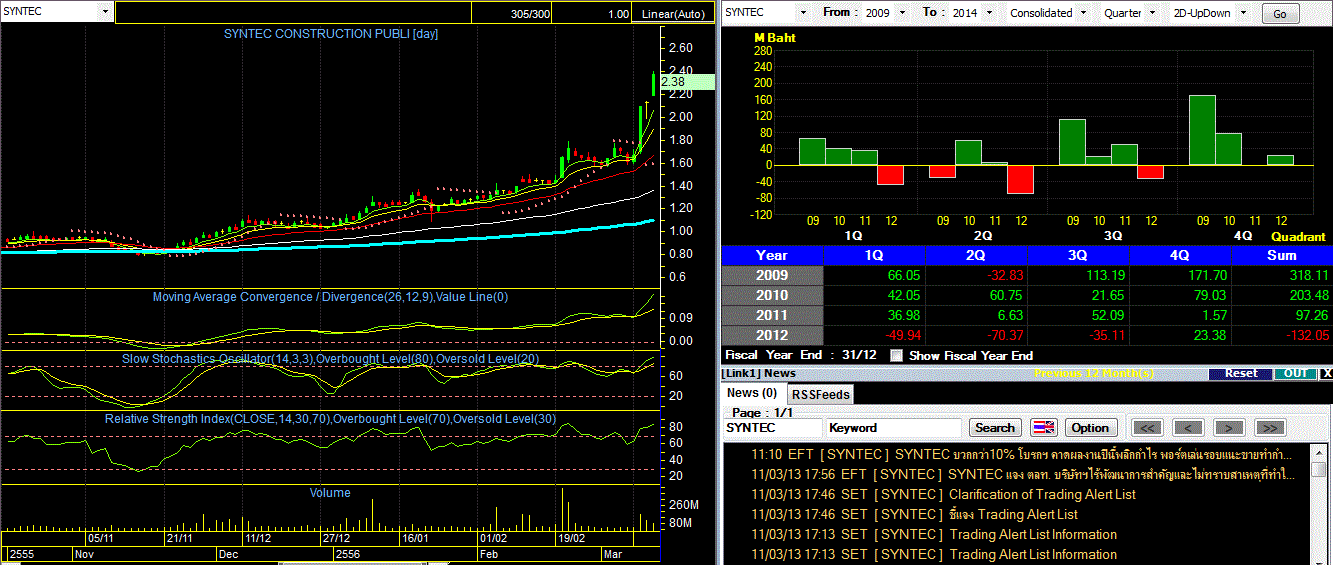Close the Link1 News panel with X
1333x565 pixels.
click(x=1326, y=373)
